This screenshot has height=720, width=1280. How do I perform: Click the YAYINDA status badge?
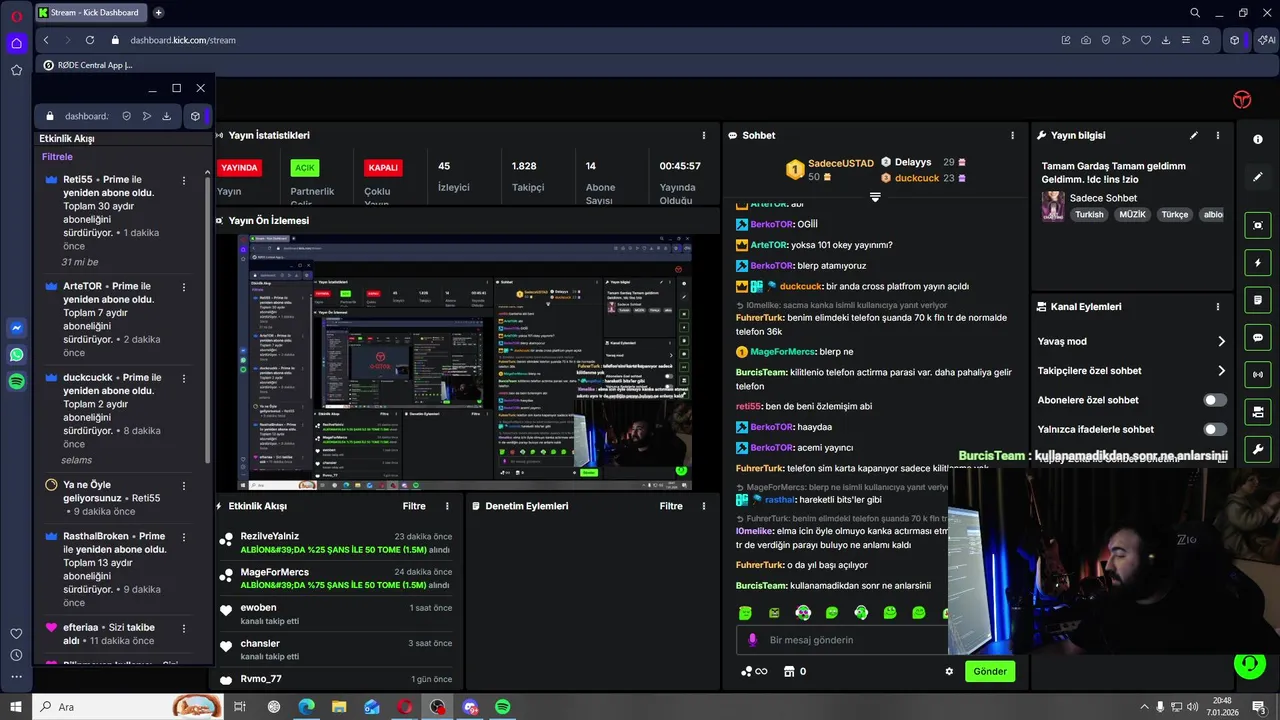[240, 168]
